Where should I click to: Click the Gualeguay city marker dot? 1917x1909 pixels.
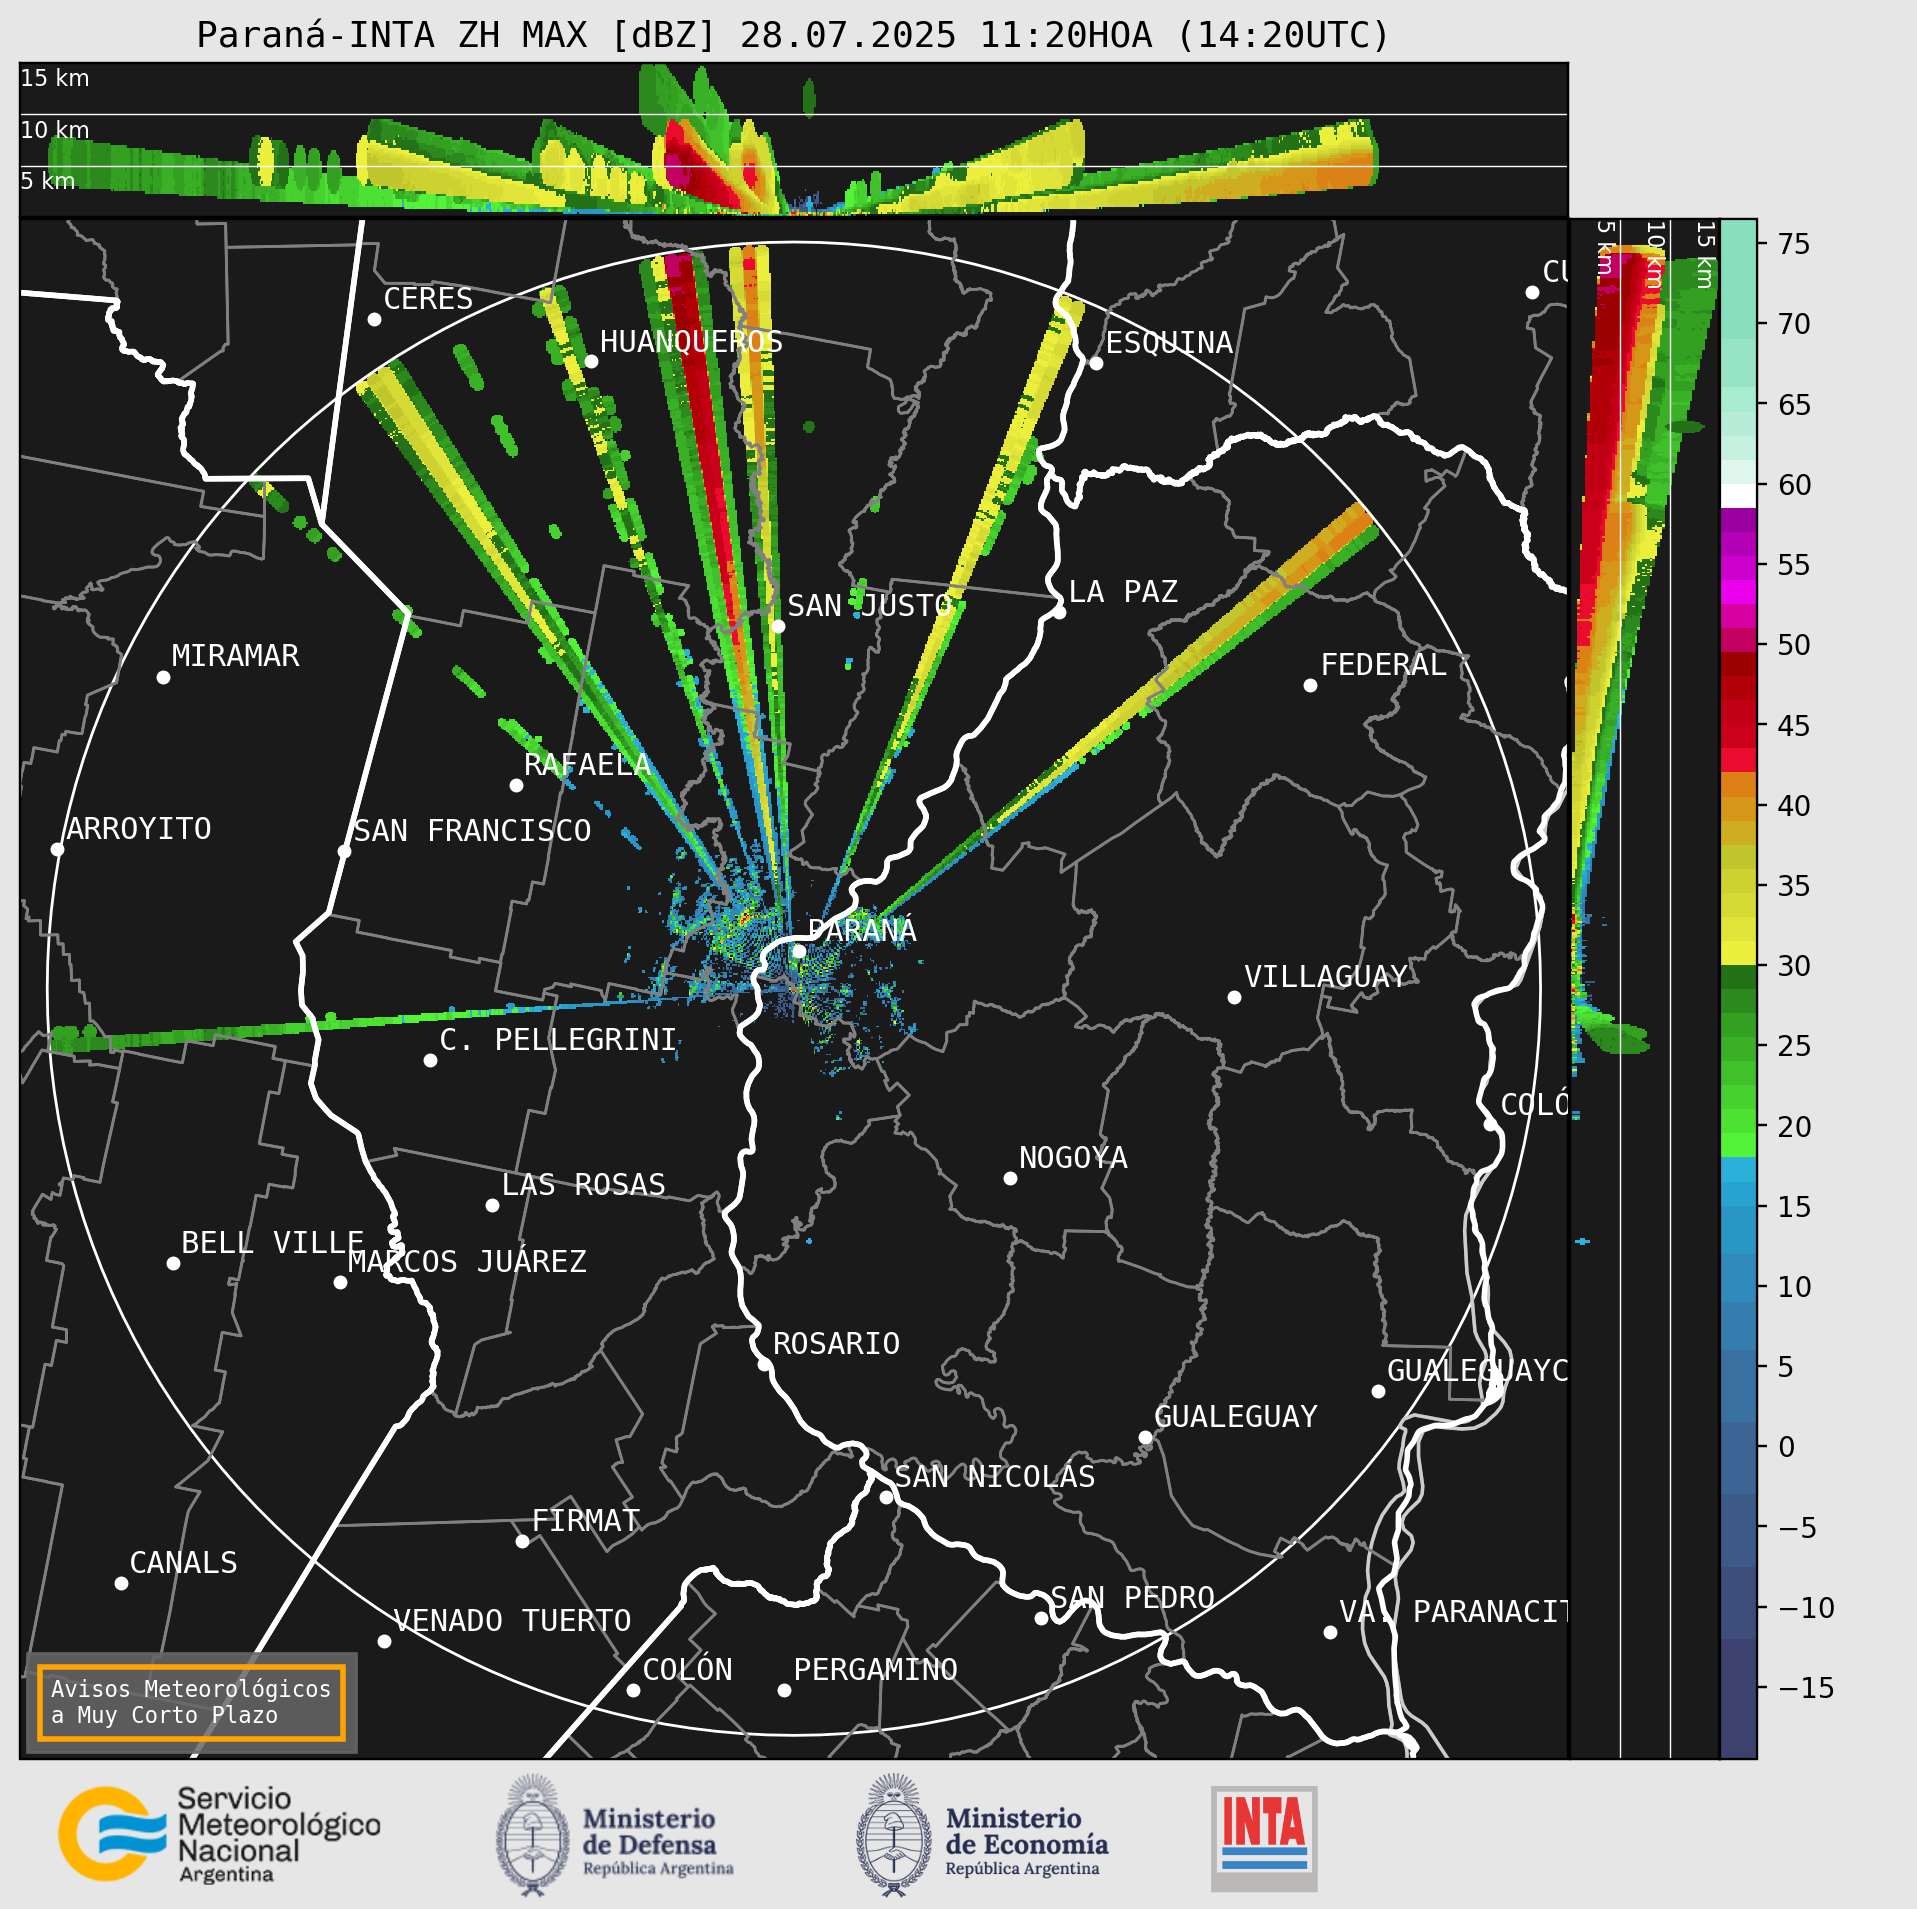coord(1145,1437)
